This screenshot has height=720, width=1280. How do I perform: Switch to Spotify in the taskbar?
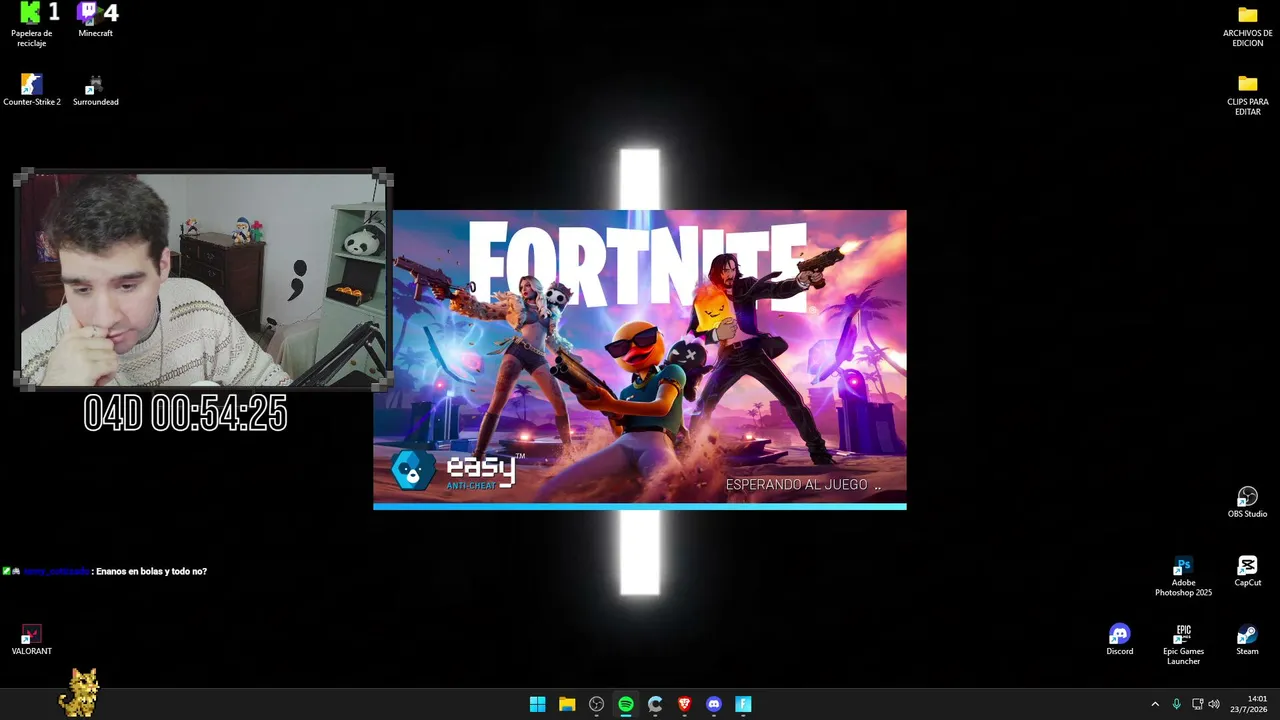click(626, 704)
